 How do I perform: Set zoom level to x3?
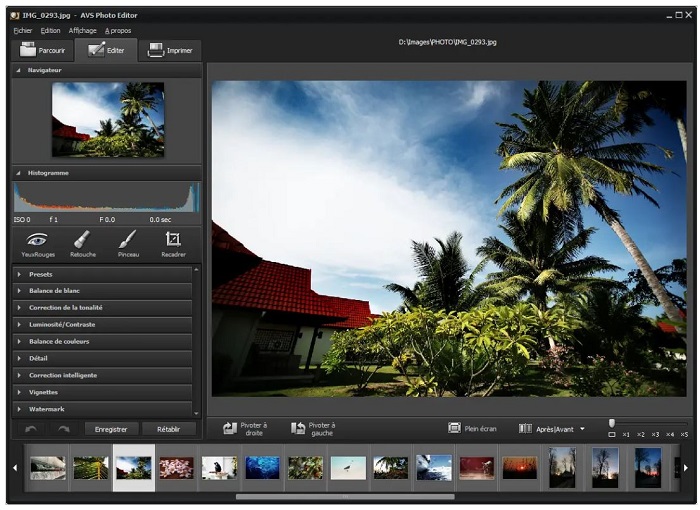pyautogui.click(x=656, y=434)
